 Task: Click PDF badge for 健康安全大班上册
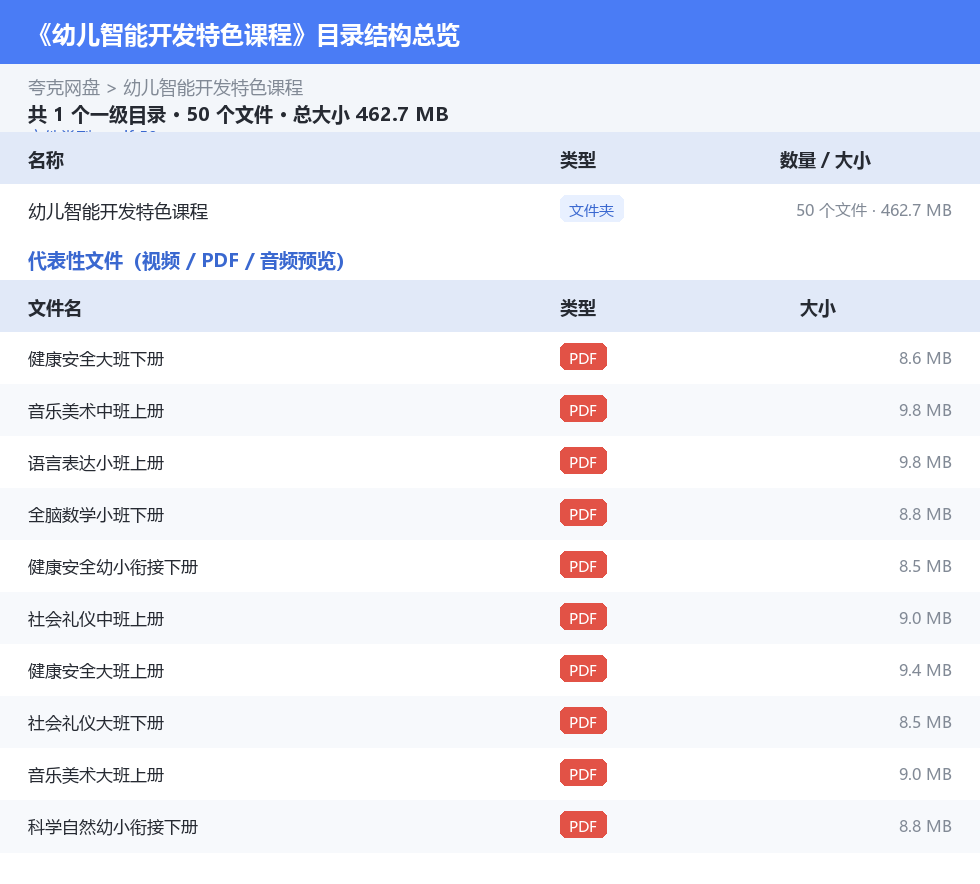(583, 668)
